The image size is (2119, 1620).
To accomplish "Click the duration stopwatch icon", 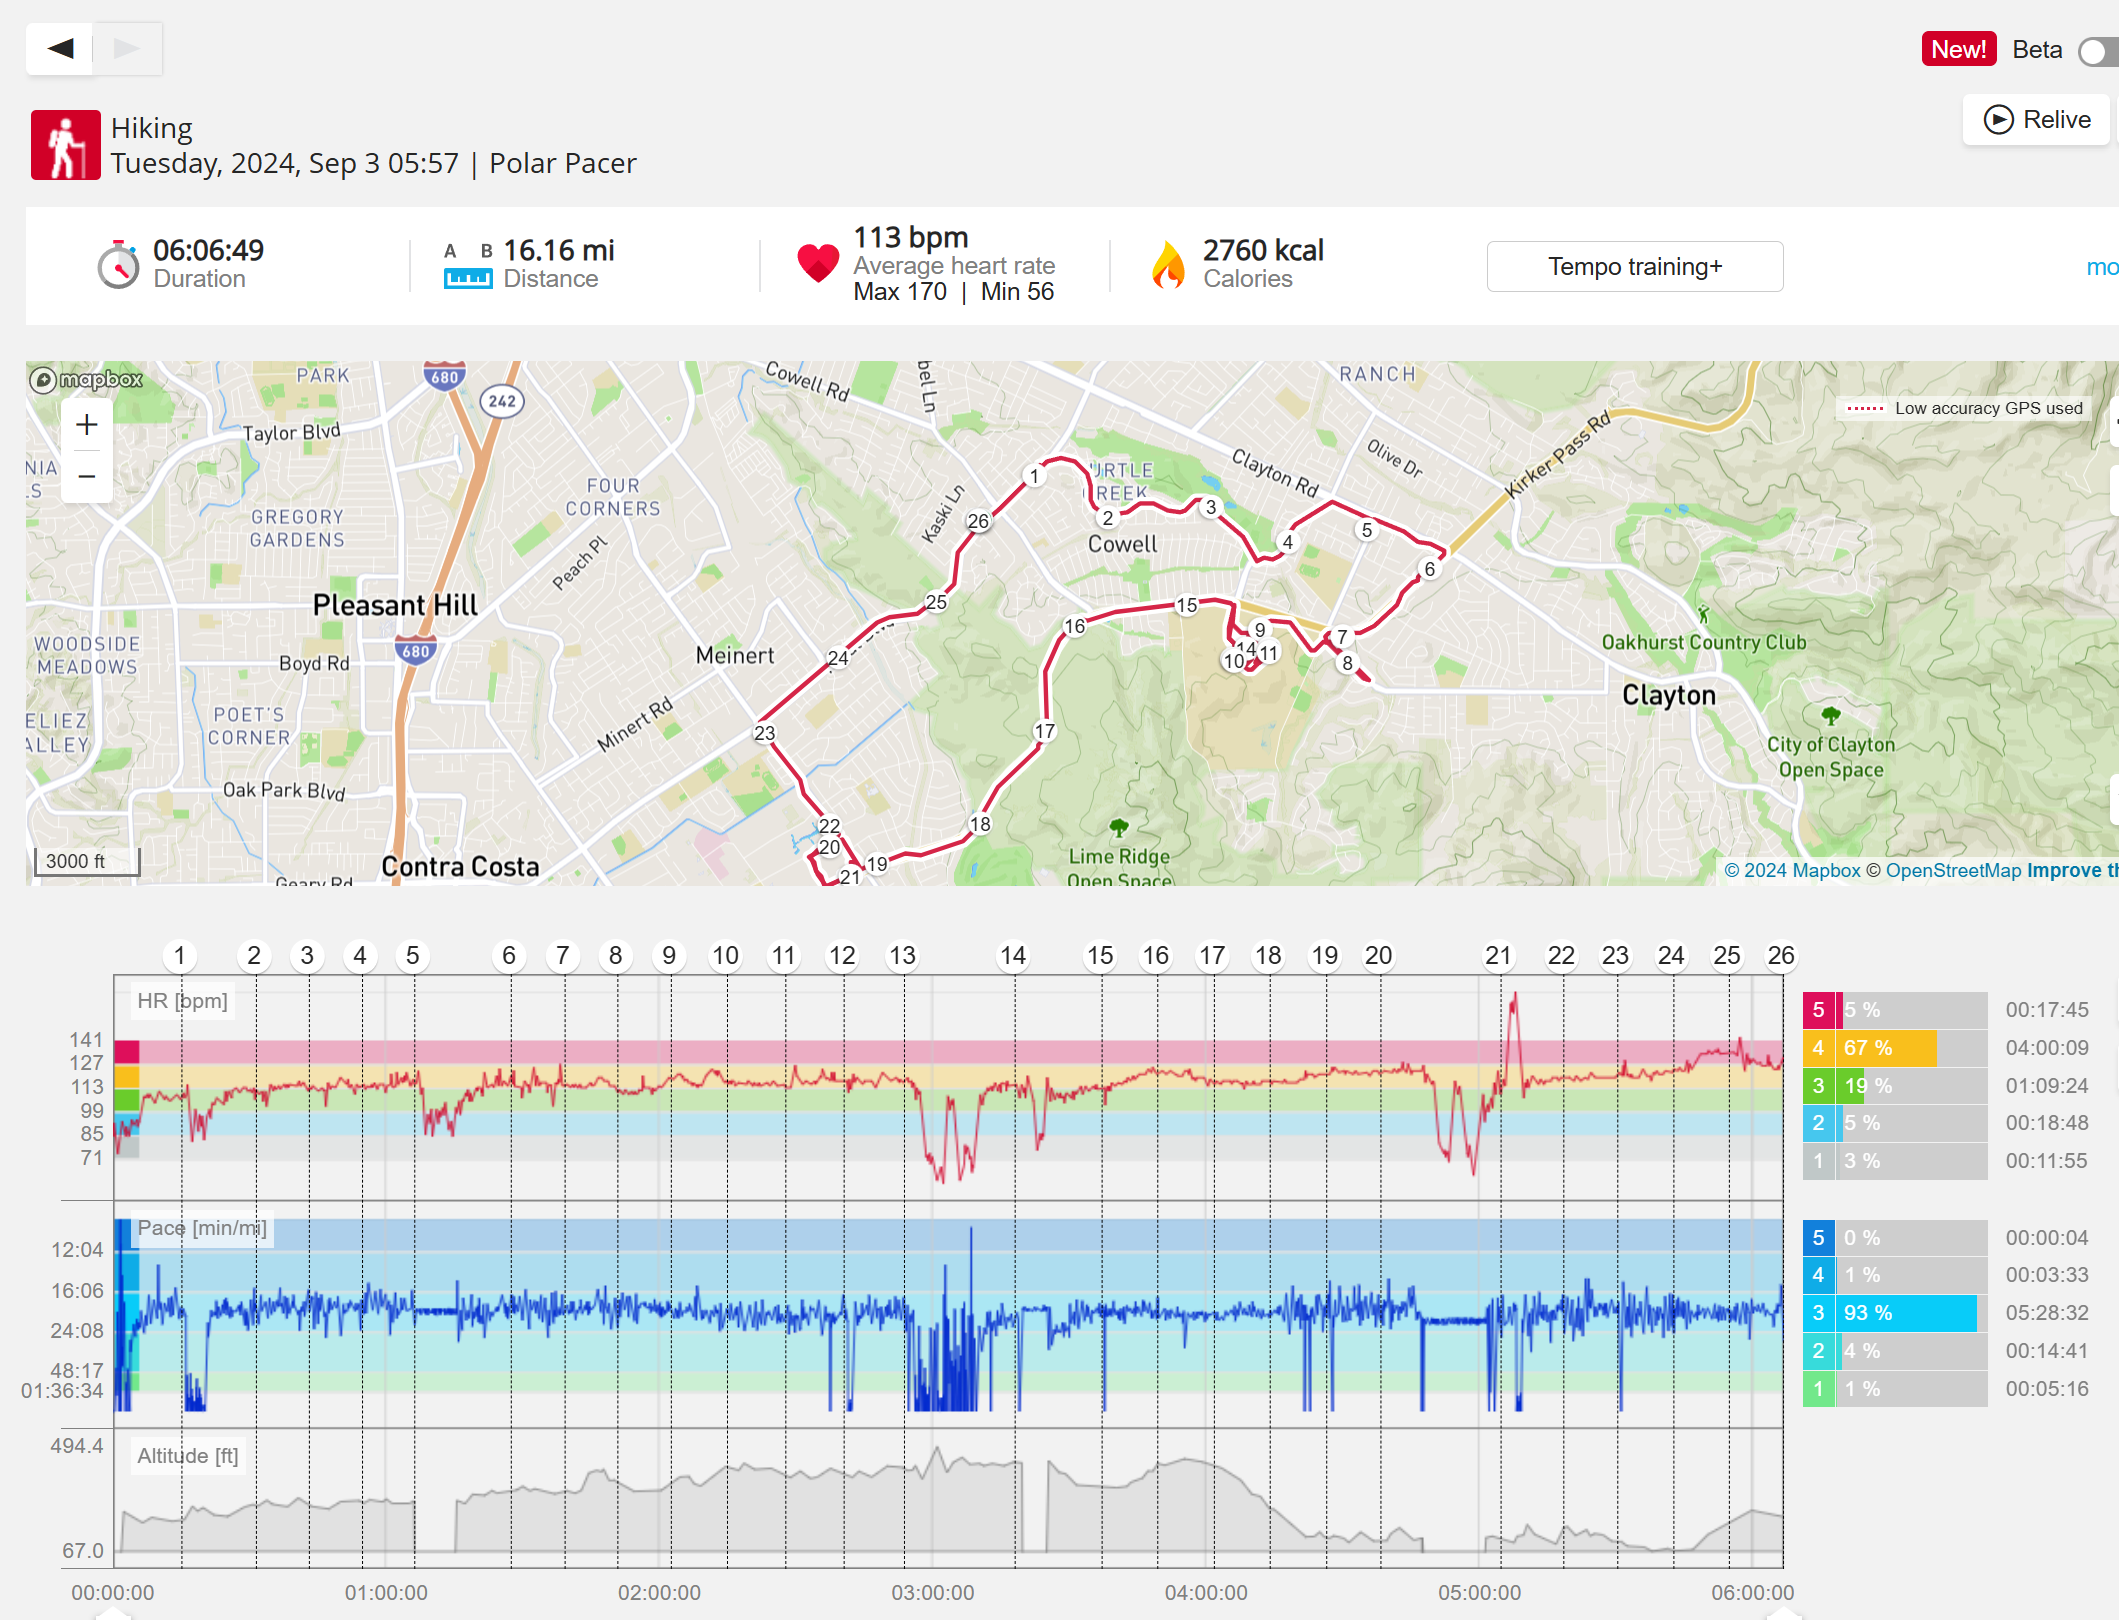I will click(x=118, y=265).
